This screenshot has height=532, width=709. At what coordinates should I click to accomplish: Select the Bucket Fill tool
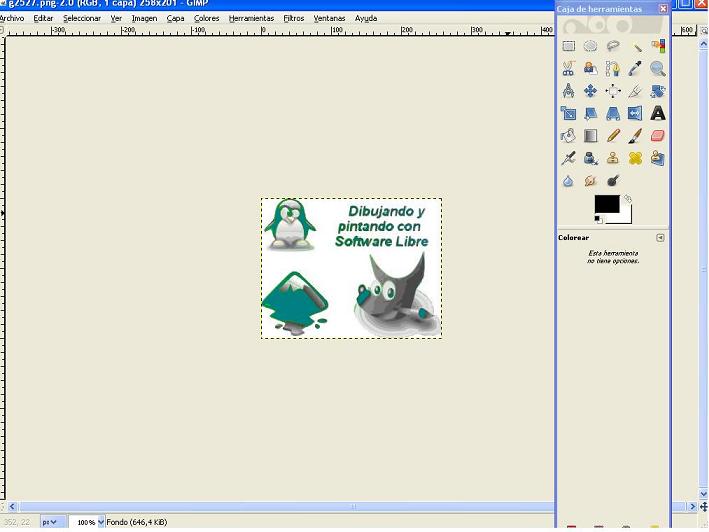click(568, 136)
